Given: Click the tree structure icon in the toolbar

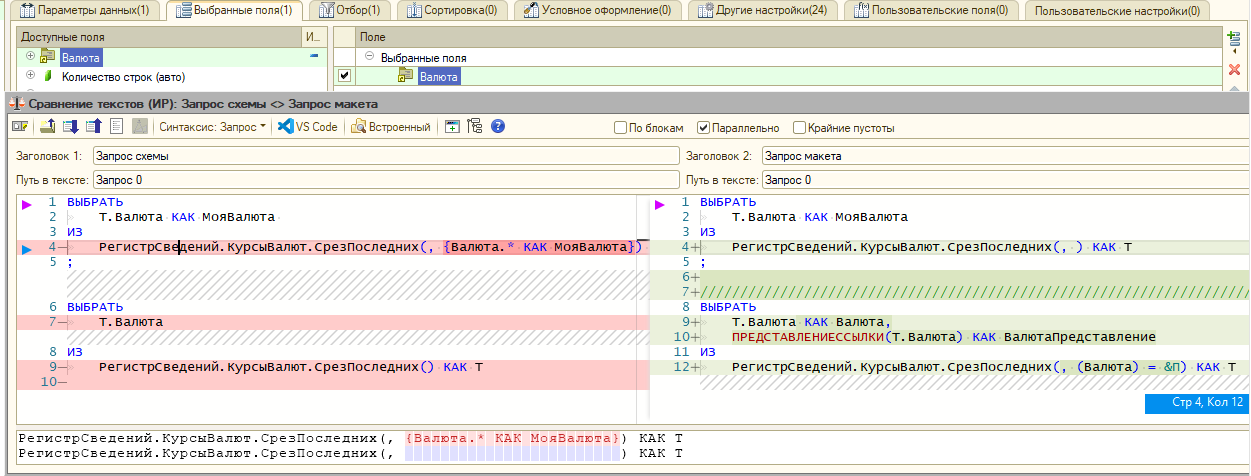Looking at the screenshot, I should click(x=475, y=127).
